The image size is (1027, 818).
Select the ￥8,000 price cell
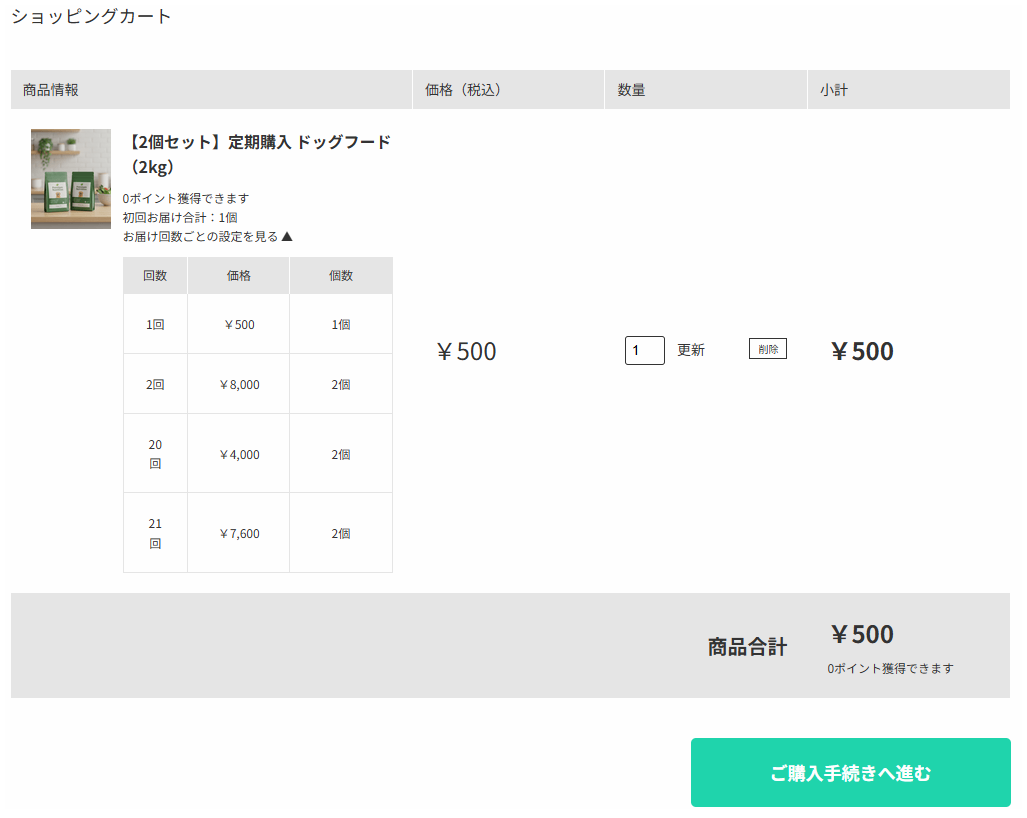(239, 384)
